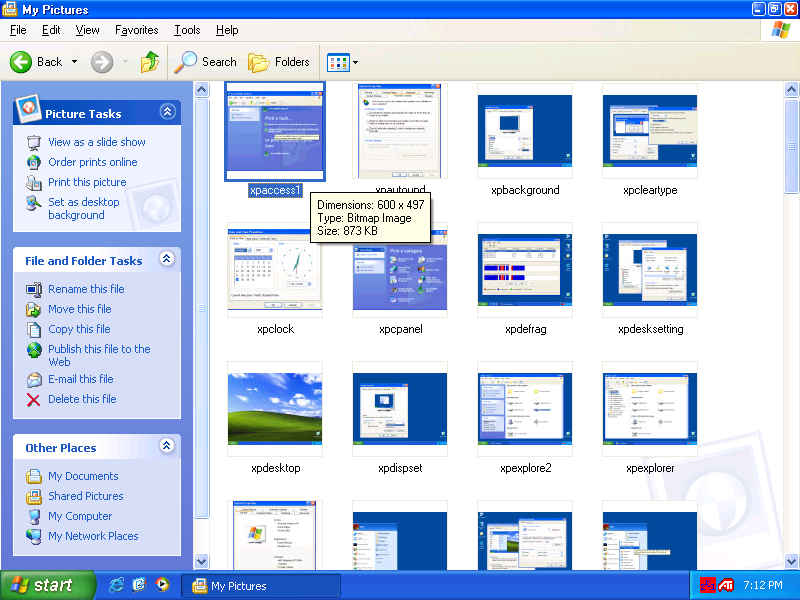
Task: Collapse the Picture Tasks panel
Action: click(167, 111)
